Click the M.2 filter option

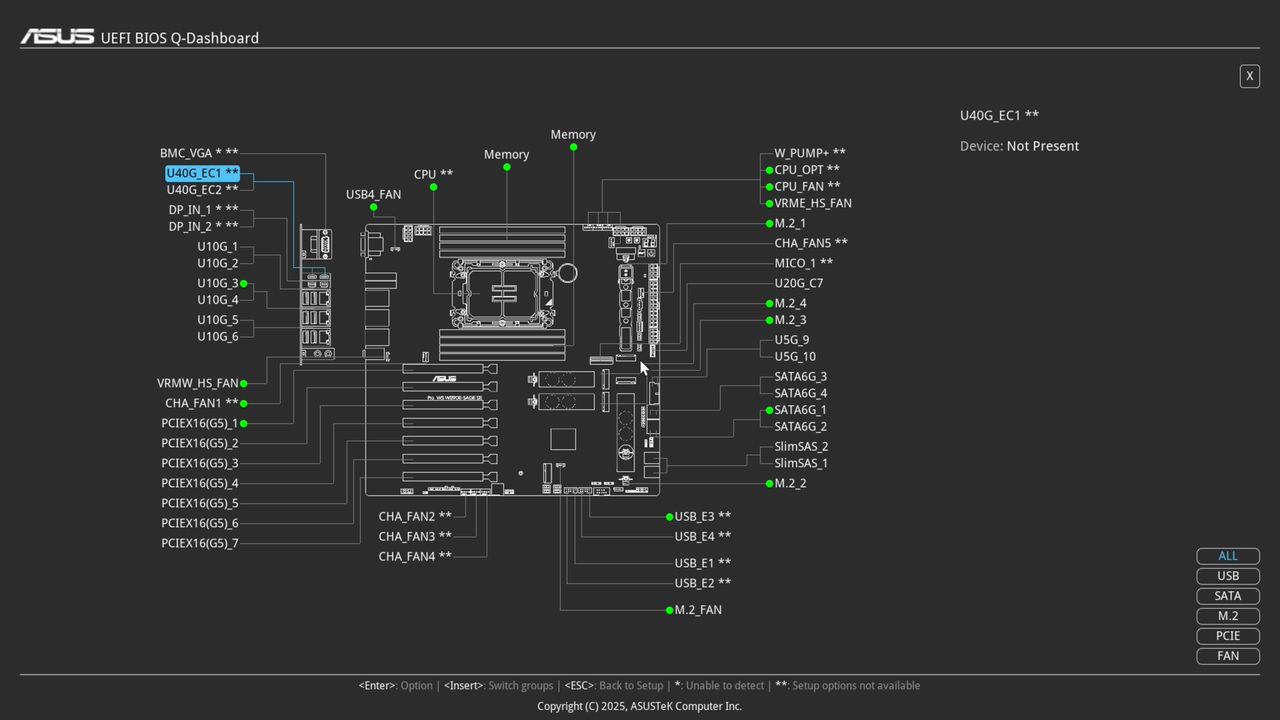[x=1227, y=615]
